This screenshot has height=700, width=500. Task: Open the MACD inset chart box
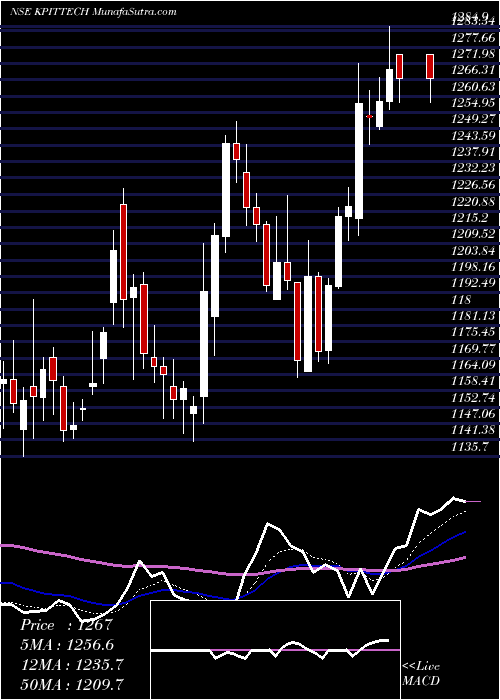275,650
